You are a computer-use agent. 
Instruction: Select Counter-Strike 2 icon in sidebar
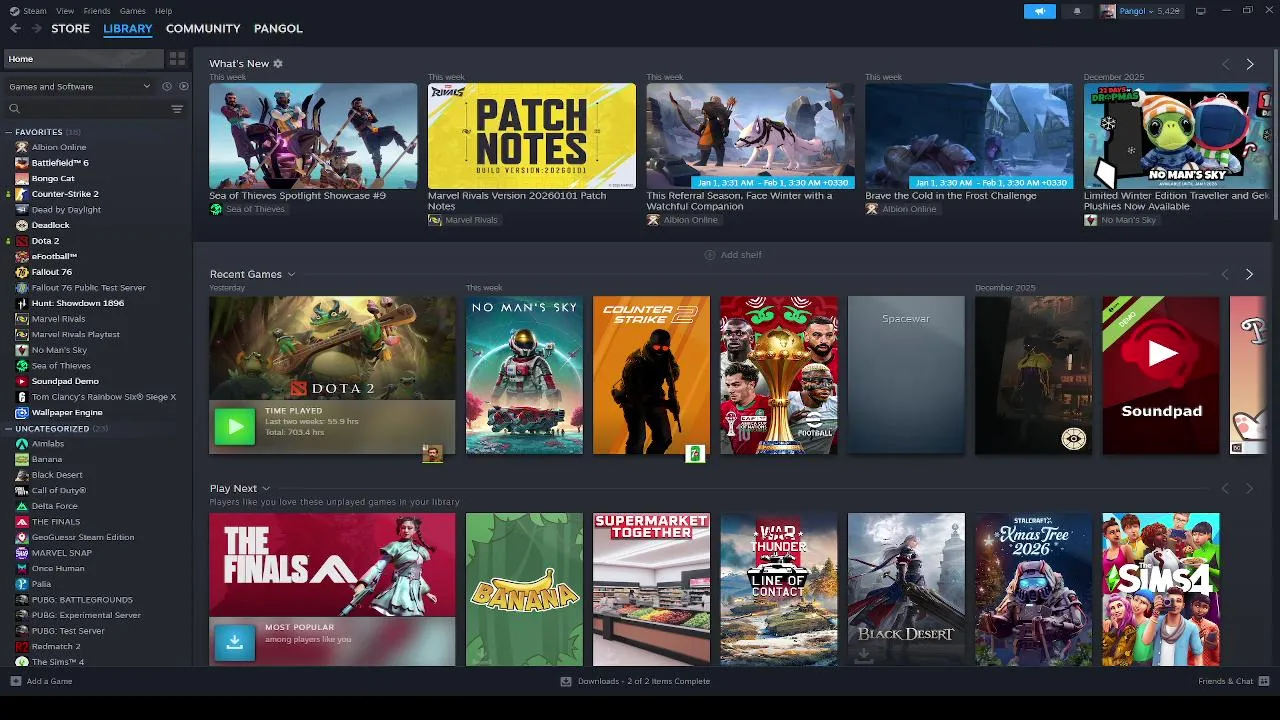pyautogui.click(x=22, y=194)
